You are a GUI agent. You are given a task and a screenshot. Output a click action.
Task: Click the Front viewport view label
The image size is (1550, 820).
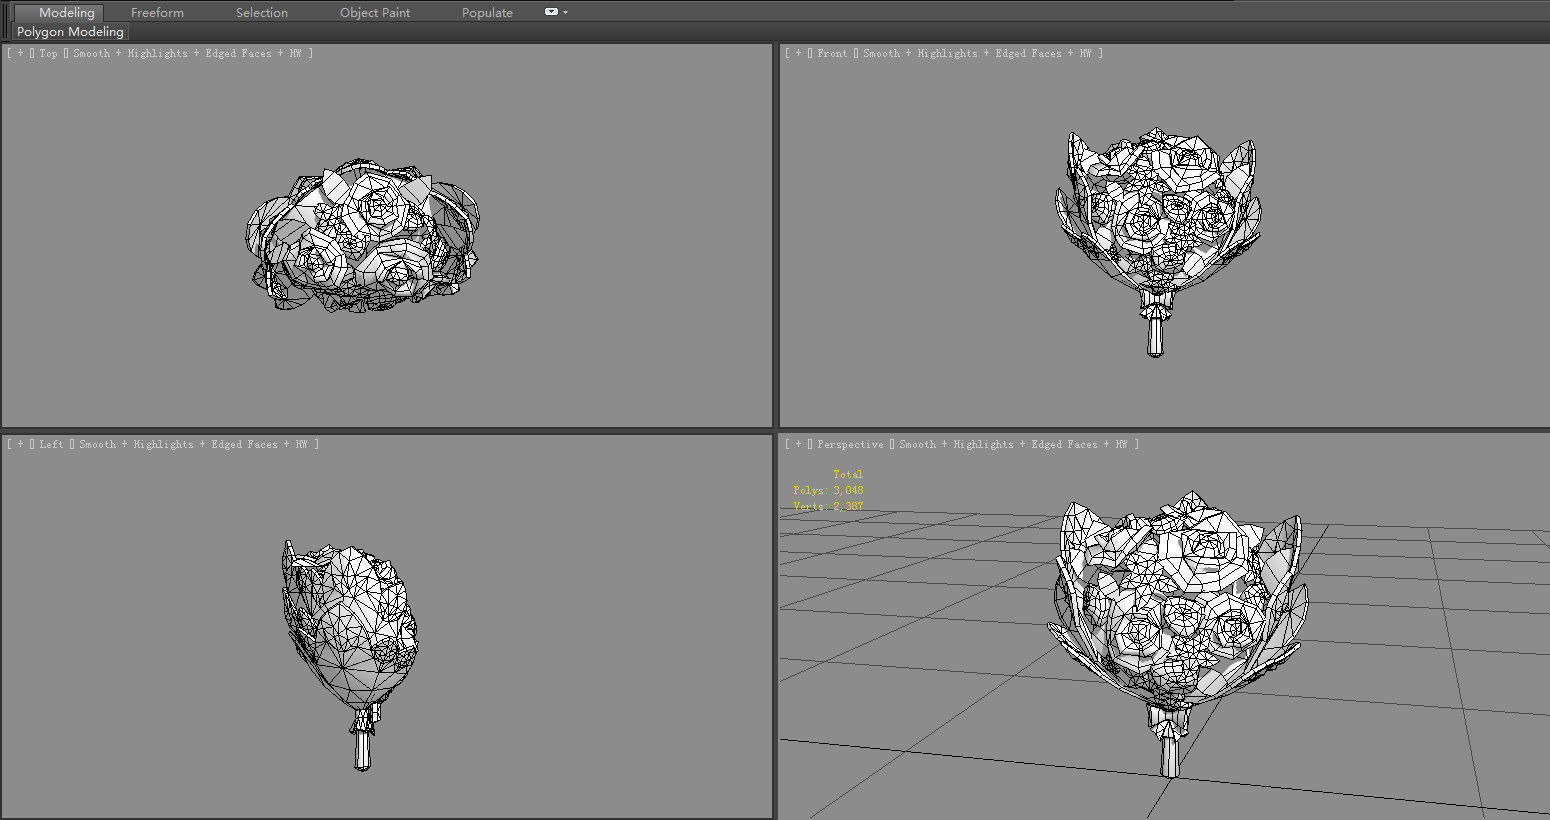coord(832,54)
